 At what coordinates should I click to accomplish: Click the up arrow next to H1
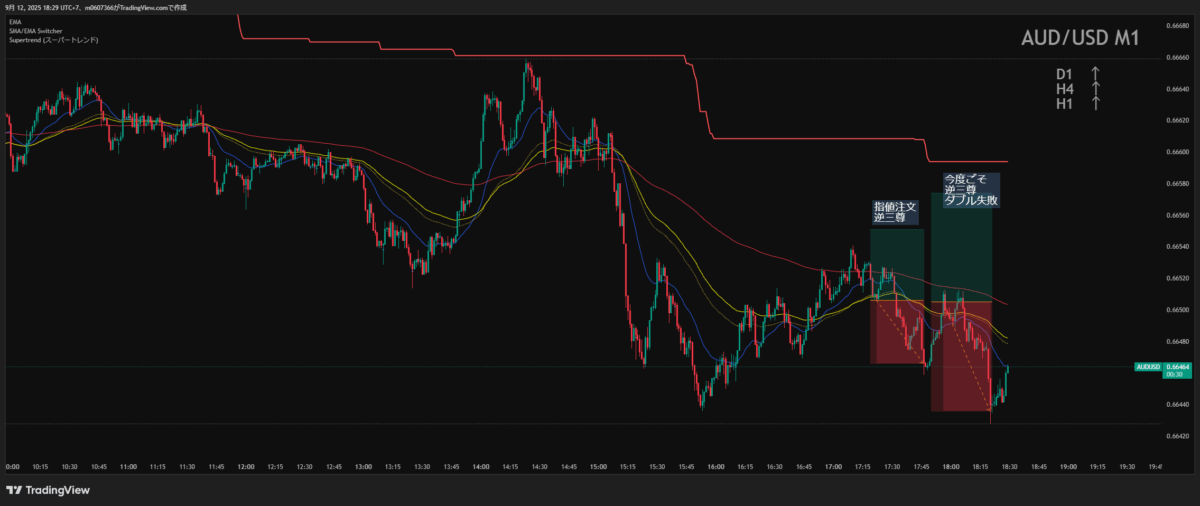point(1096,103)
